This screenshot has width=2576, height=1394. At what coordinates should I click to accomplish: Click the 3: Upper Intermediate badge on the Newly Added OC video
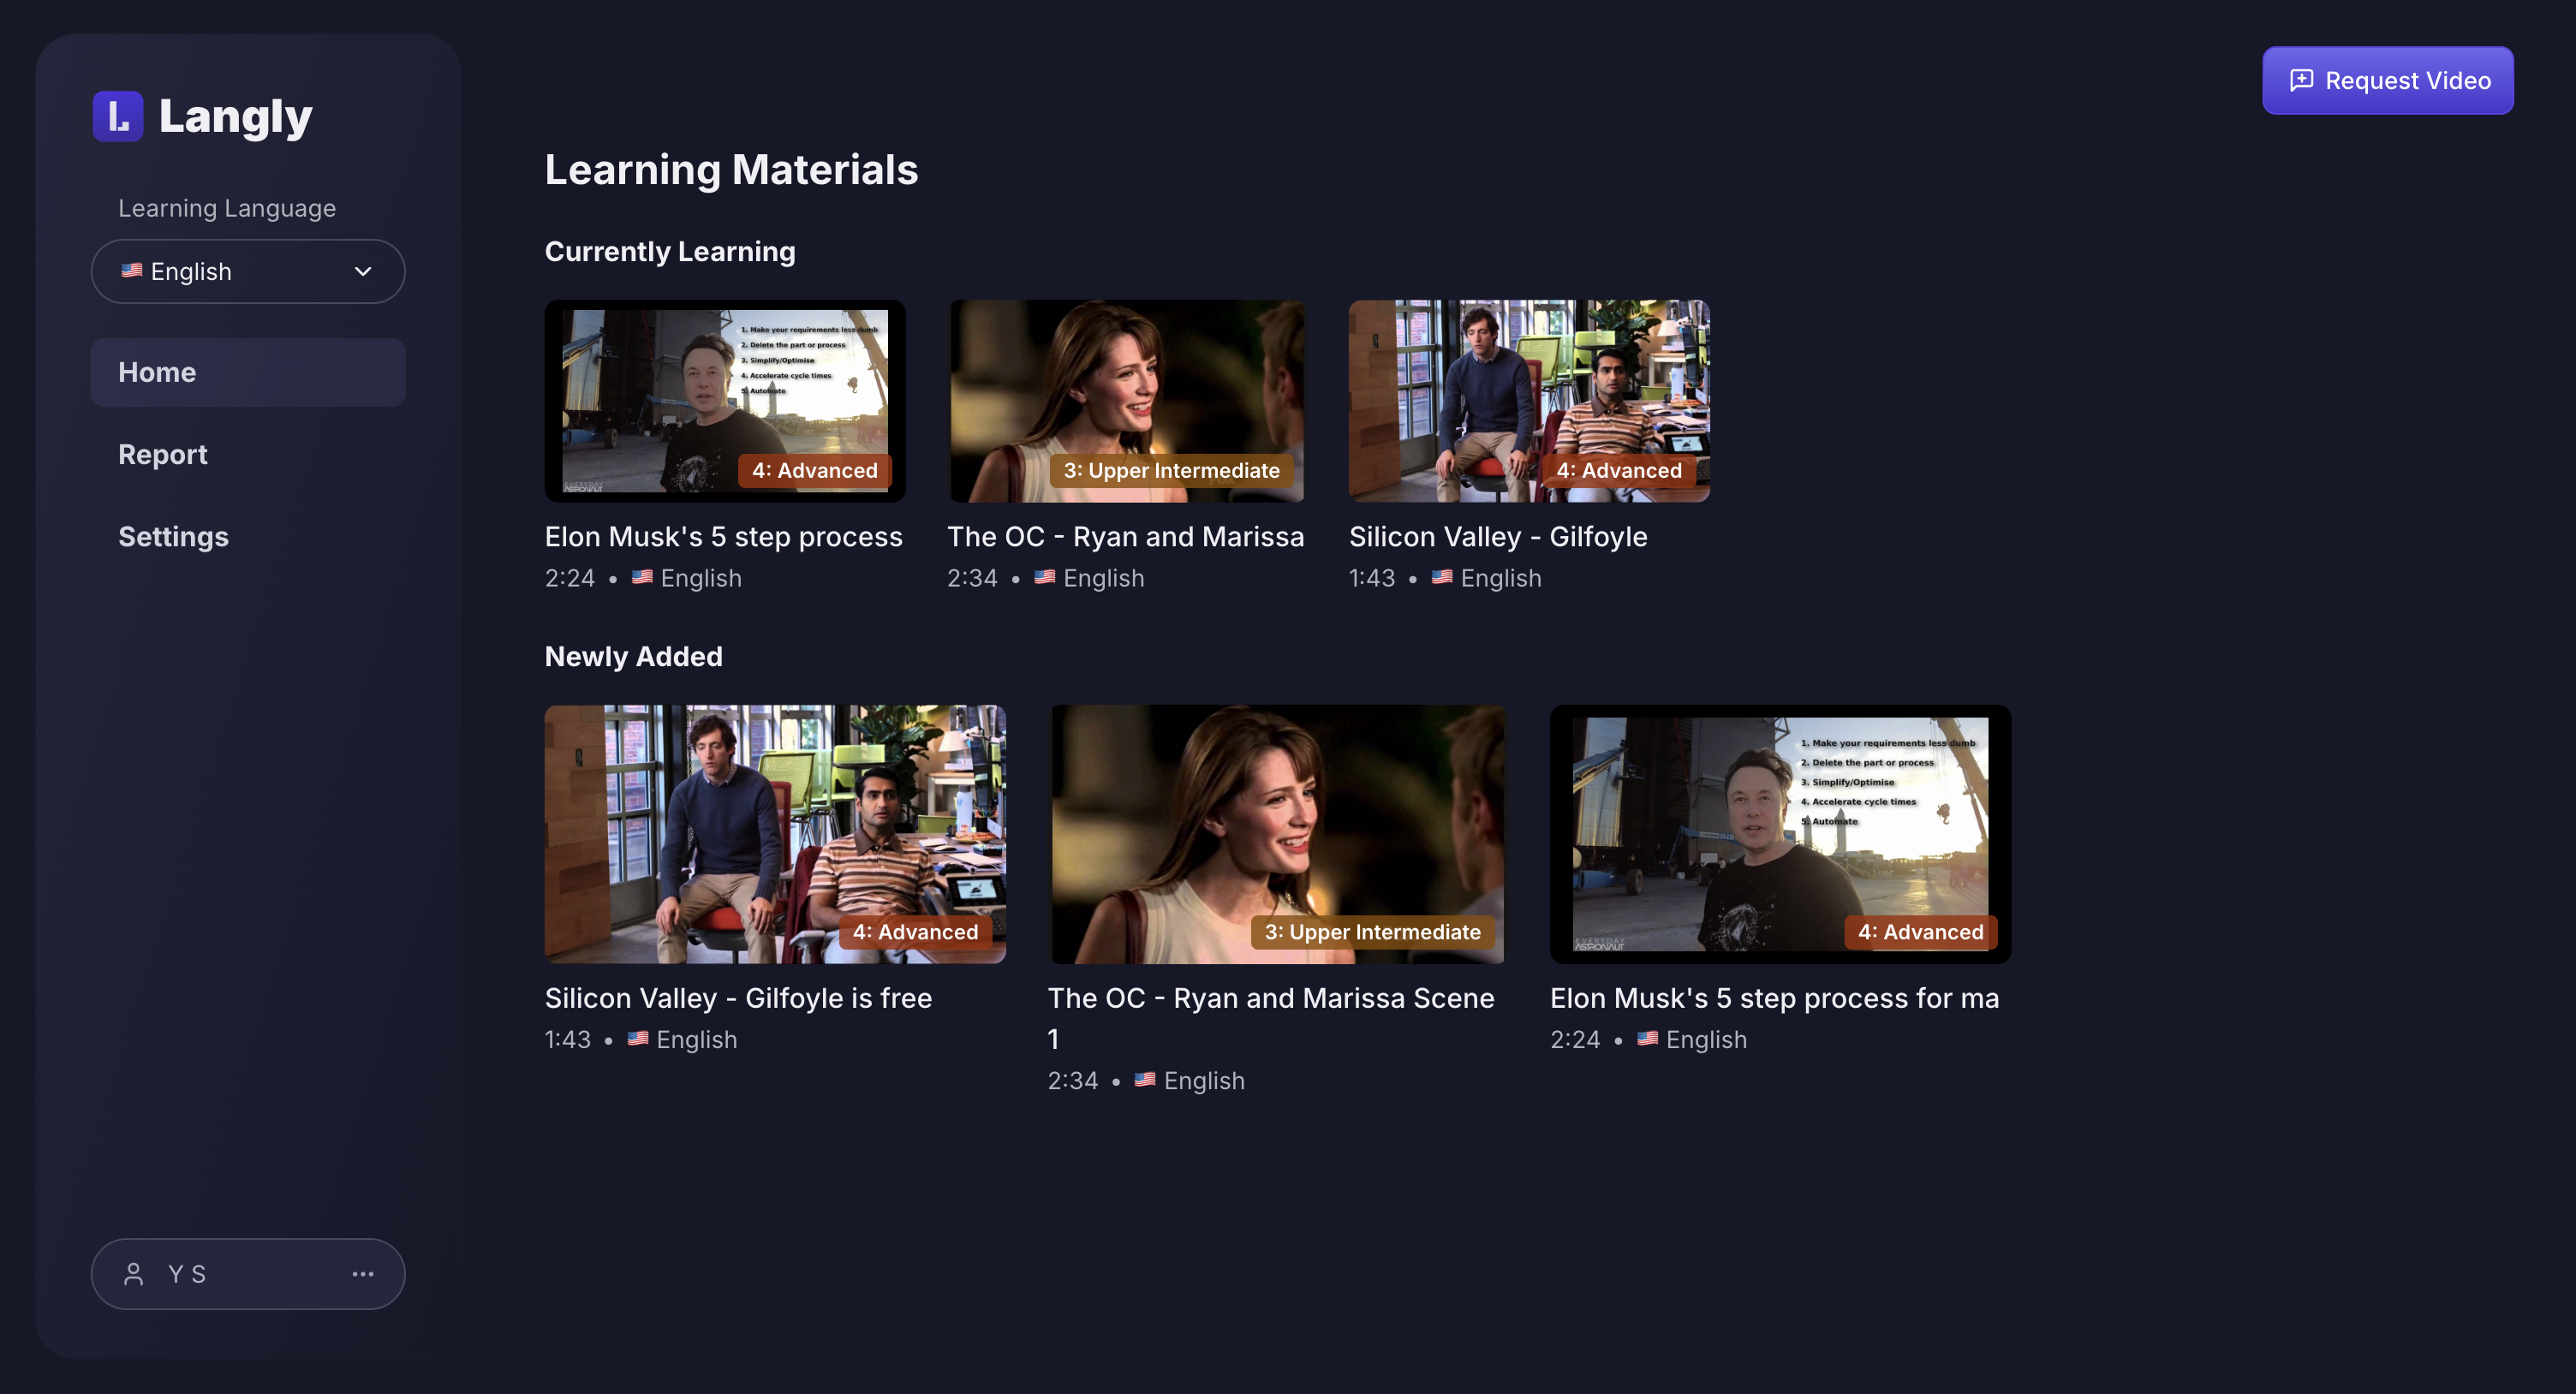[1372, 931]
